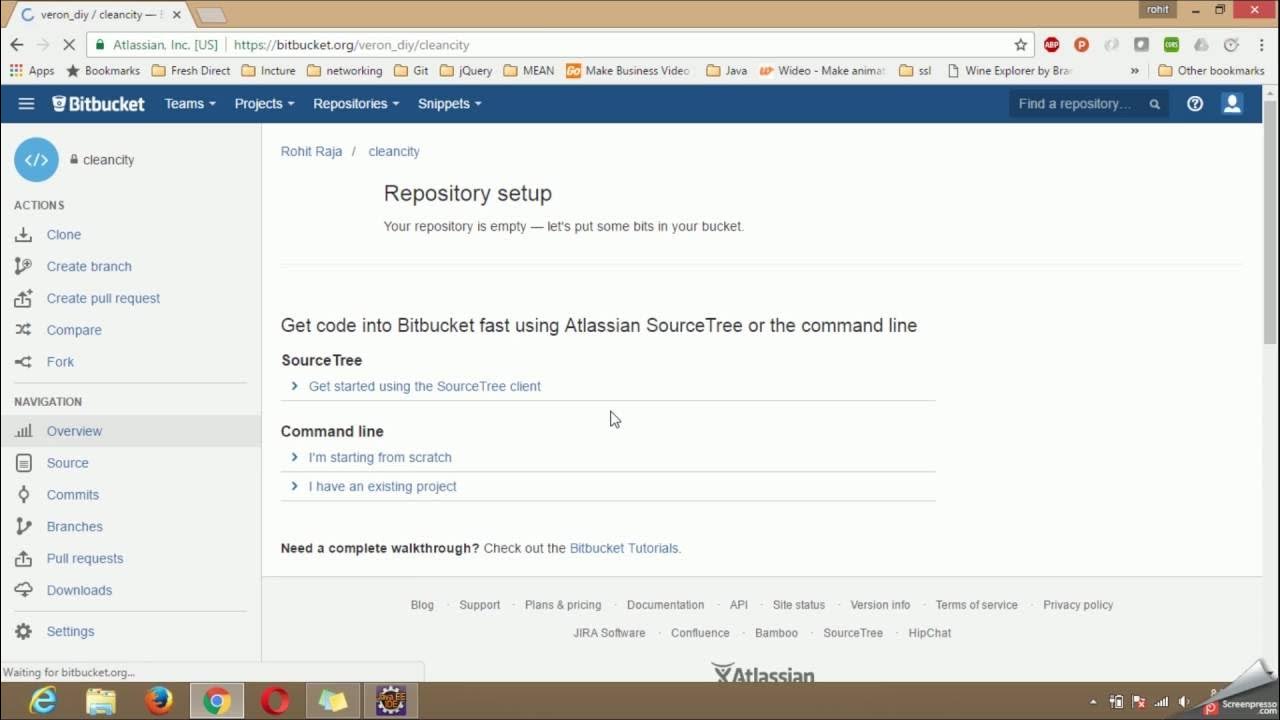The image size is (1280, 720).
Task: Open the Site status footer link
Action: 799,605
